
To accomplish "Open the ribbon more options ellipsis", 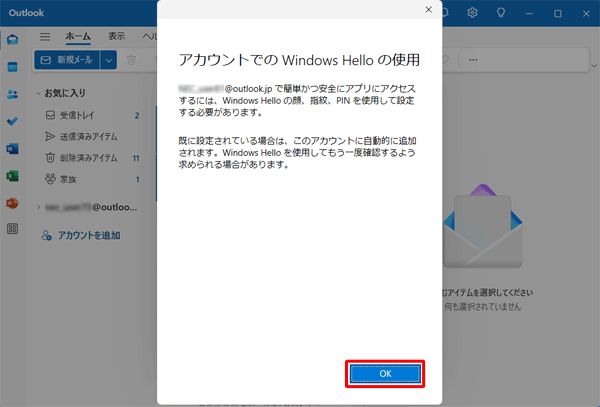I will (x=473, y=60).
